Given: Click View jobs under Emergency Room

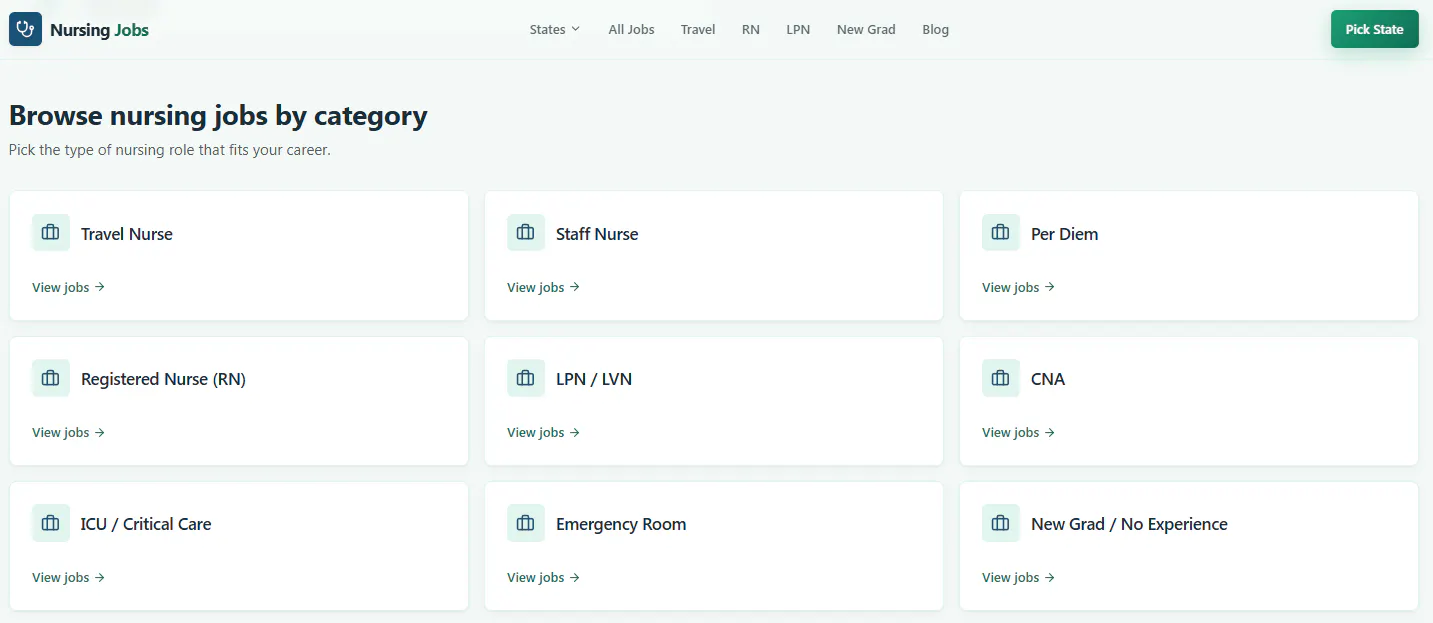Looking at the screenshot, I should coord(544,577).
